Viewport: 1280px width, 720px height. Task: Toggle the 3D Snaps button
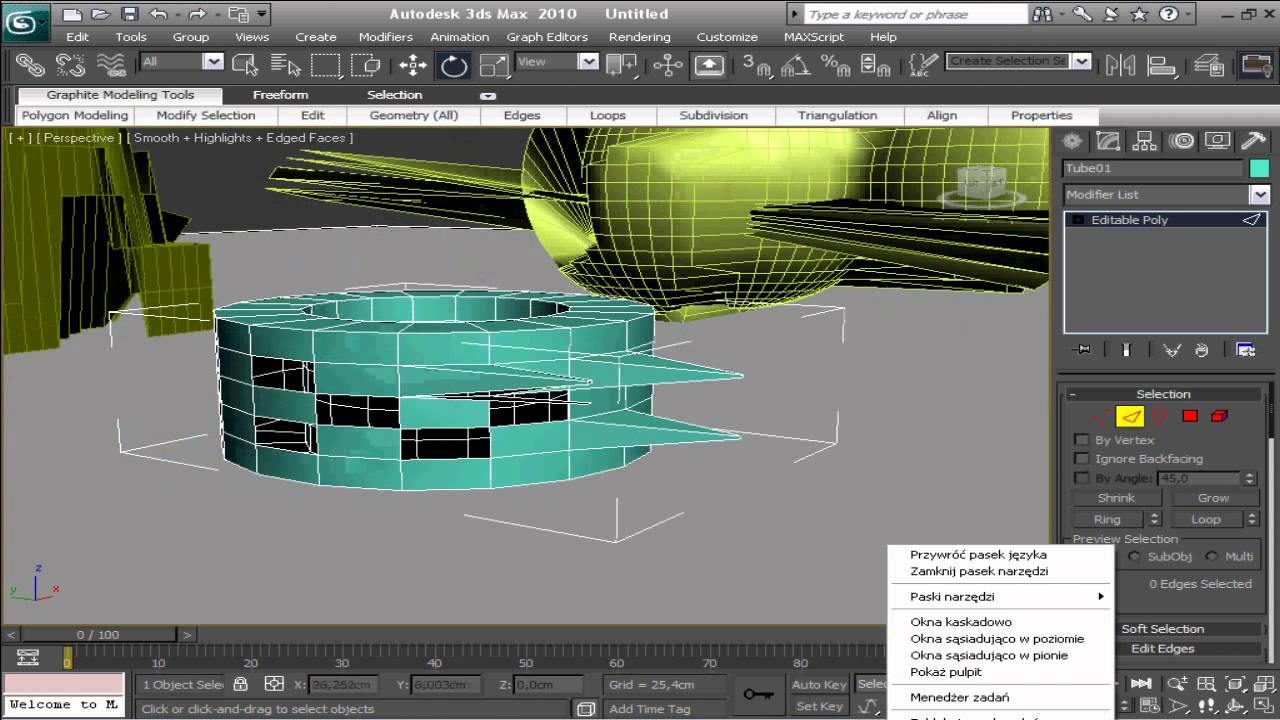(x=756, y=66)
